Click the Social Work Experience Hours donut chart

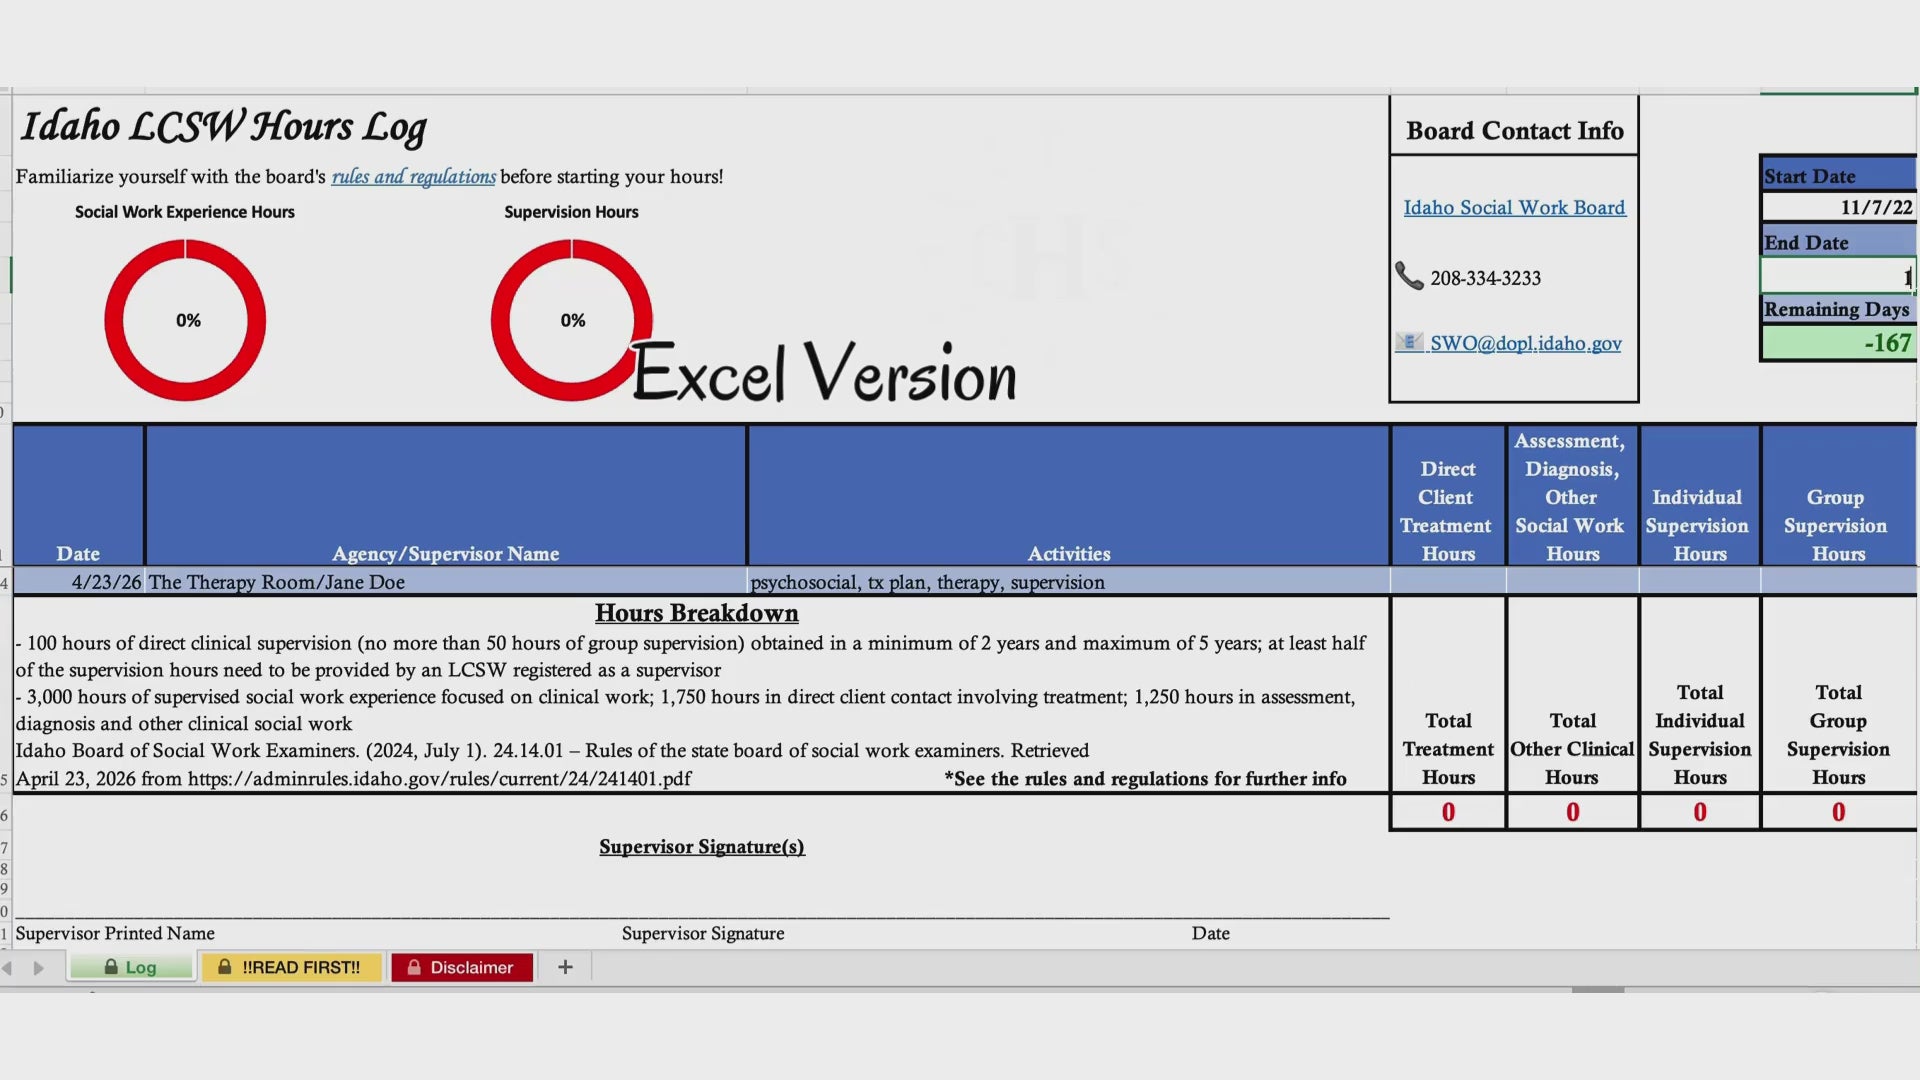185,320
